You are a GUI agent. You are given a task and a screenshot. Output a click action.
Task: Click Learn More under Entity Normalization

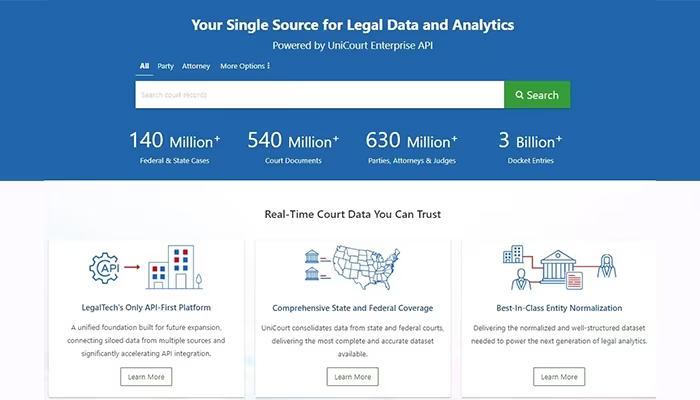(x=559, y=377)
